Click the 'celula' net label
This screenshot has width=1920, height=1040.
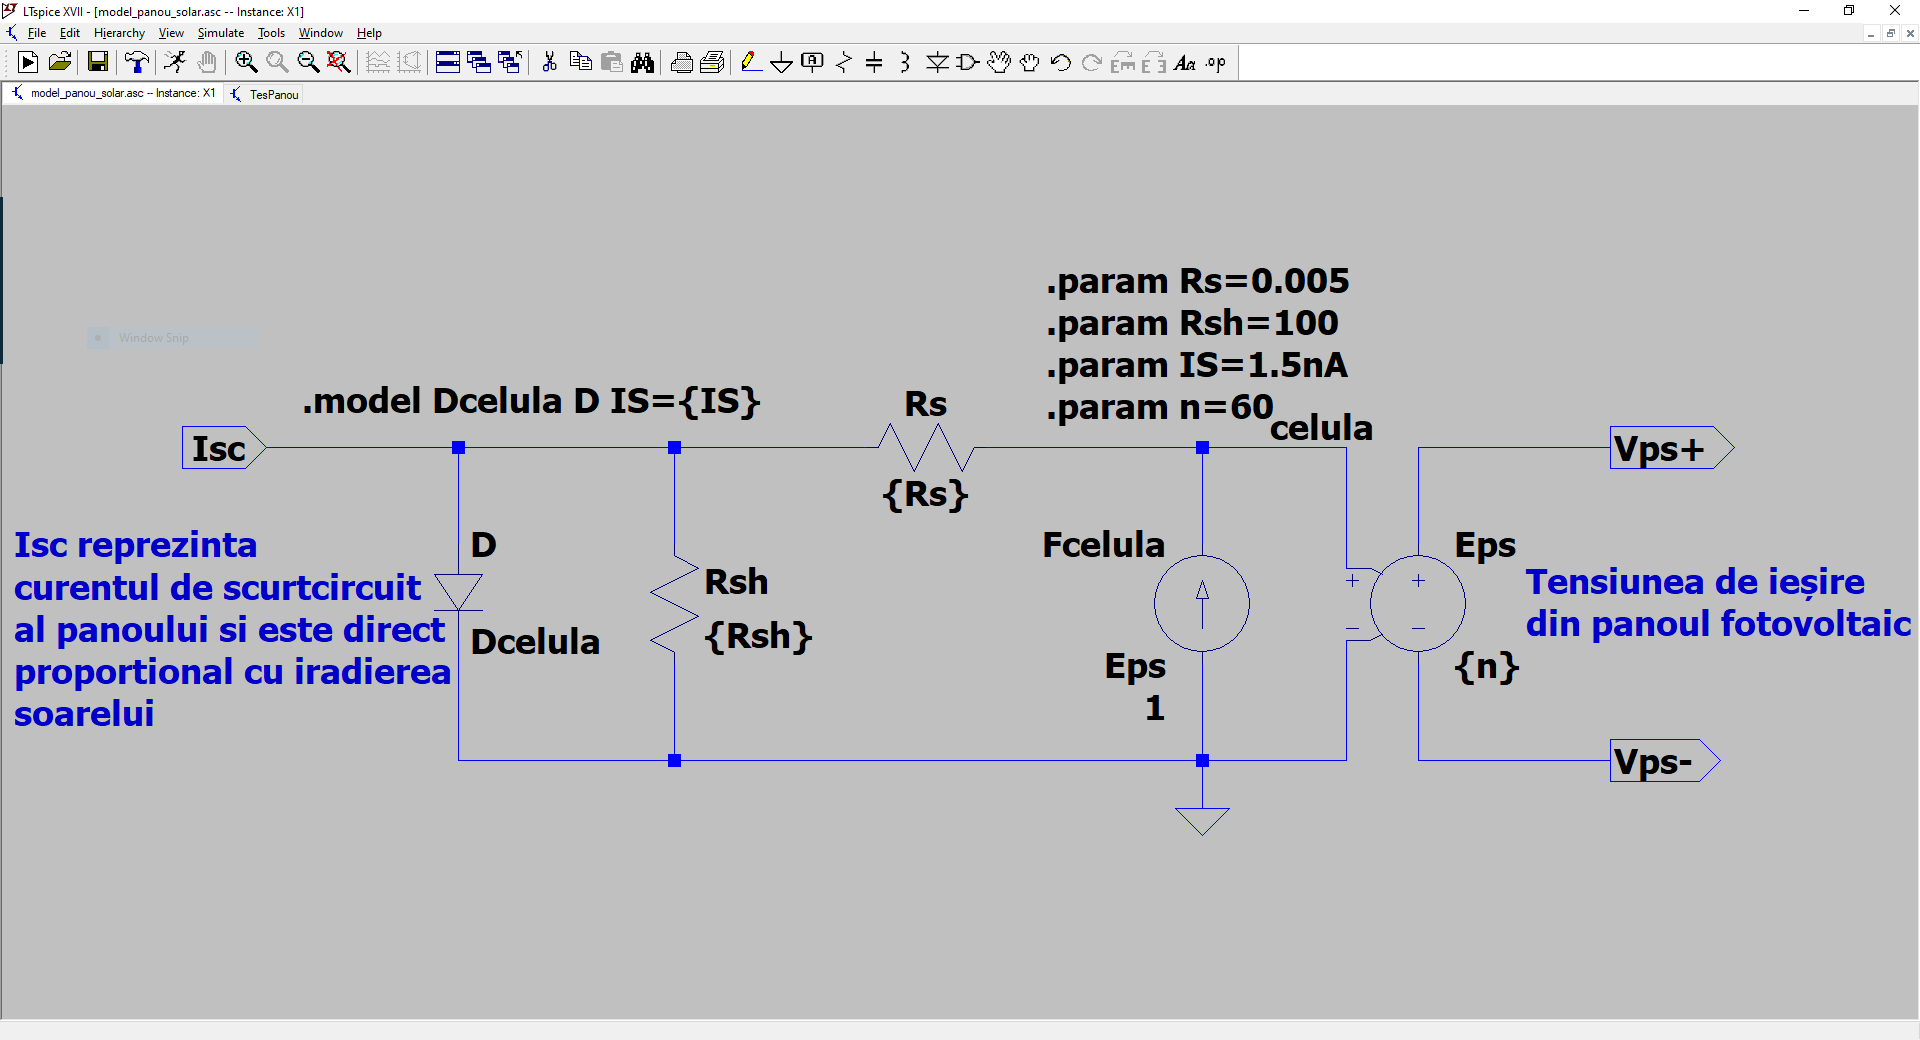pos(1321,428)
